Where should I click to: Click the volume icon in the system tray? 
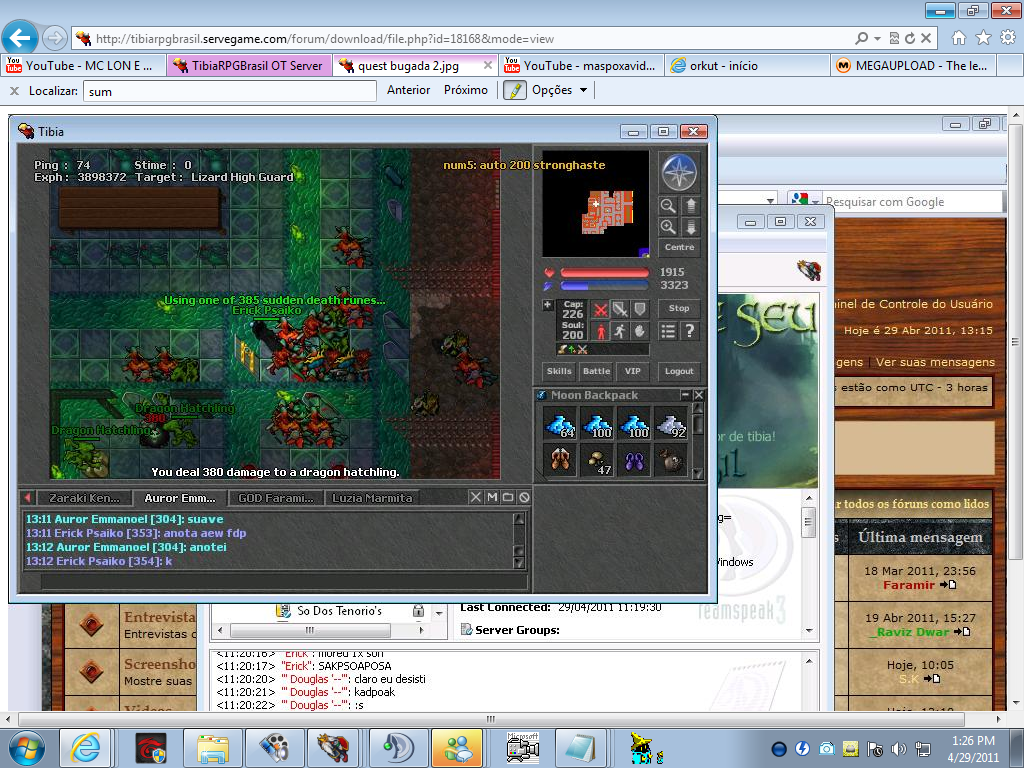click(899, 749)
